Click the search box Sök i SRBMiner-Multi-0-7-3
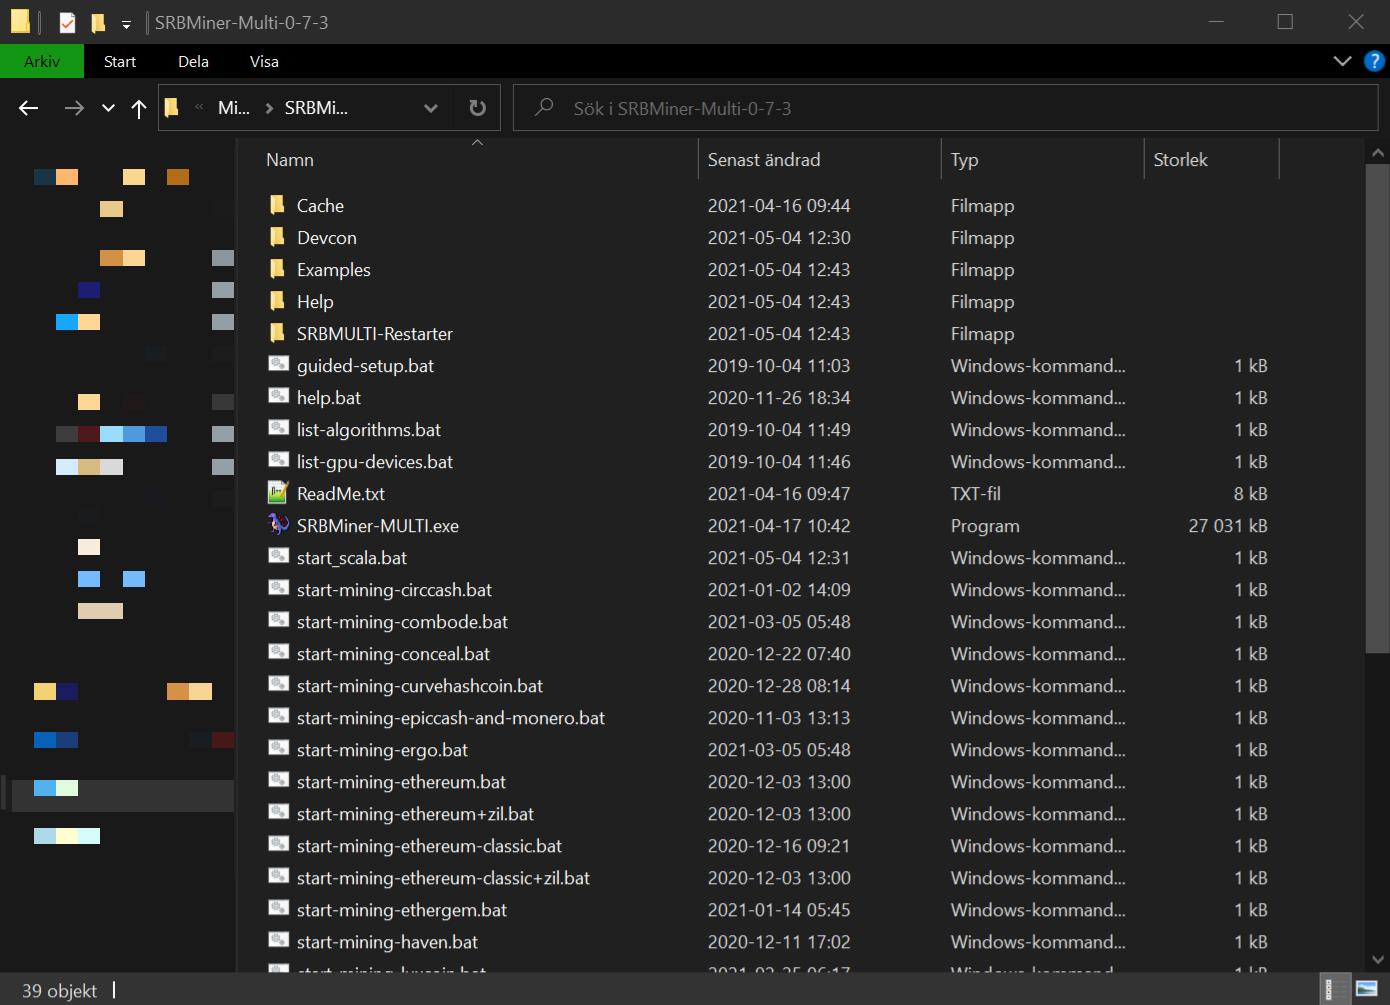 pyautogui.click(x=945, y=108)
